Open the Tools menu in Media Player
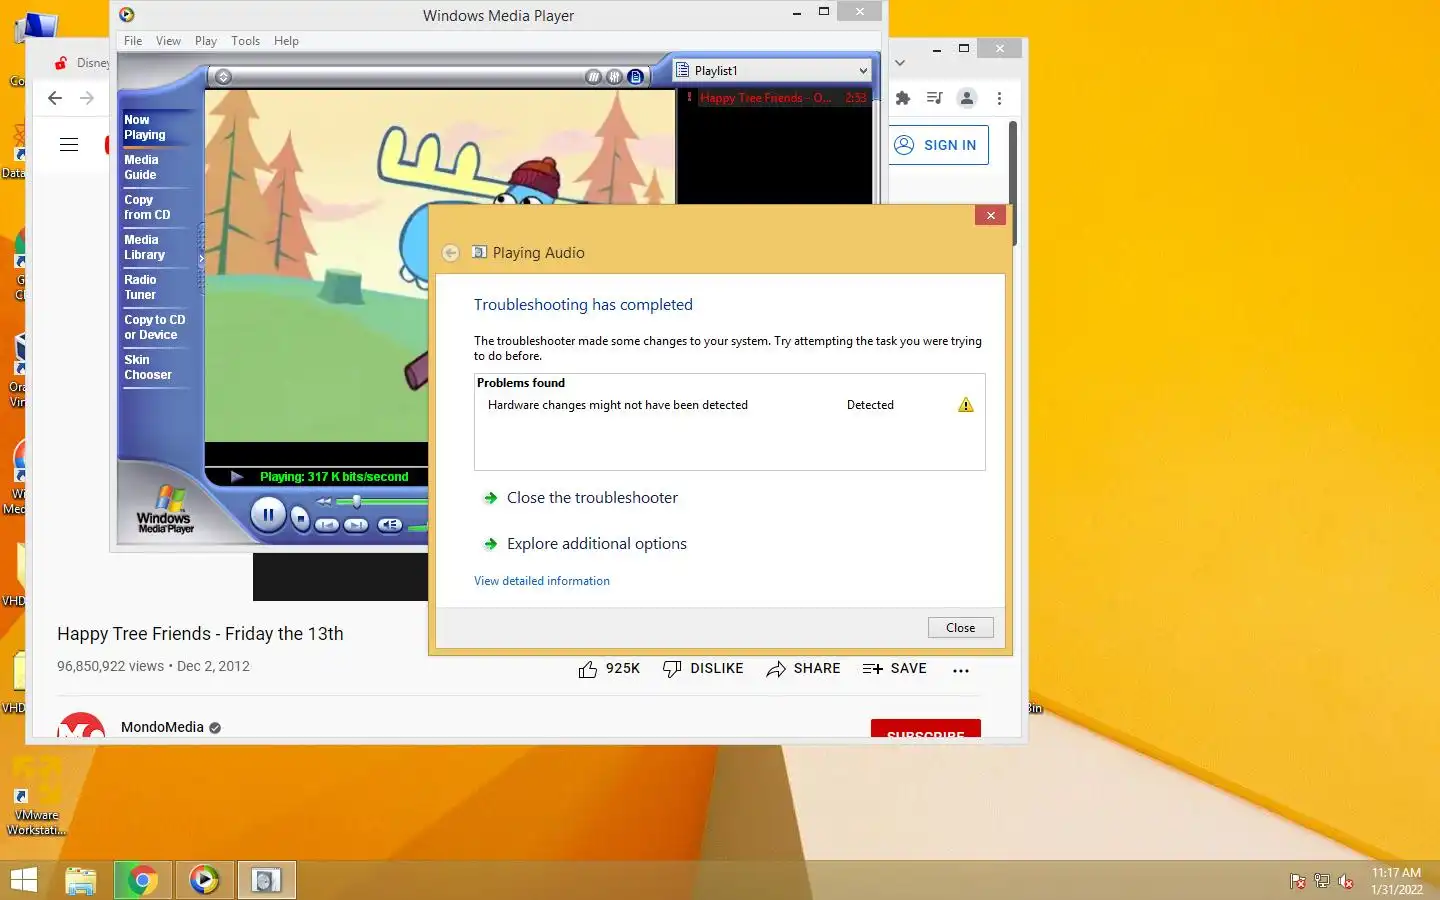This screenshot has height=900, width=1440. [245, 41]
